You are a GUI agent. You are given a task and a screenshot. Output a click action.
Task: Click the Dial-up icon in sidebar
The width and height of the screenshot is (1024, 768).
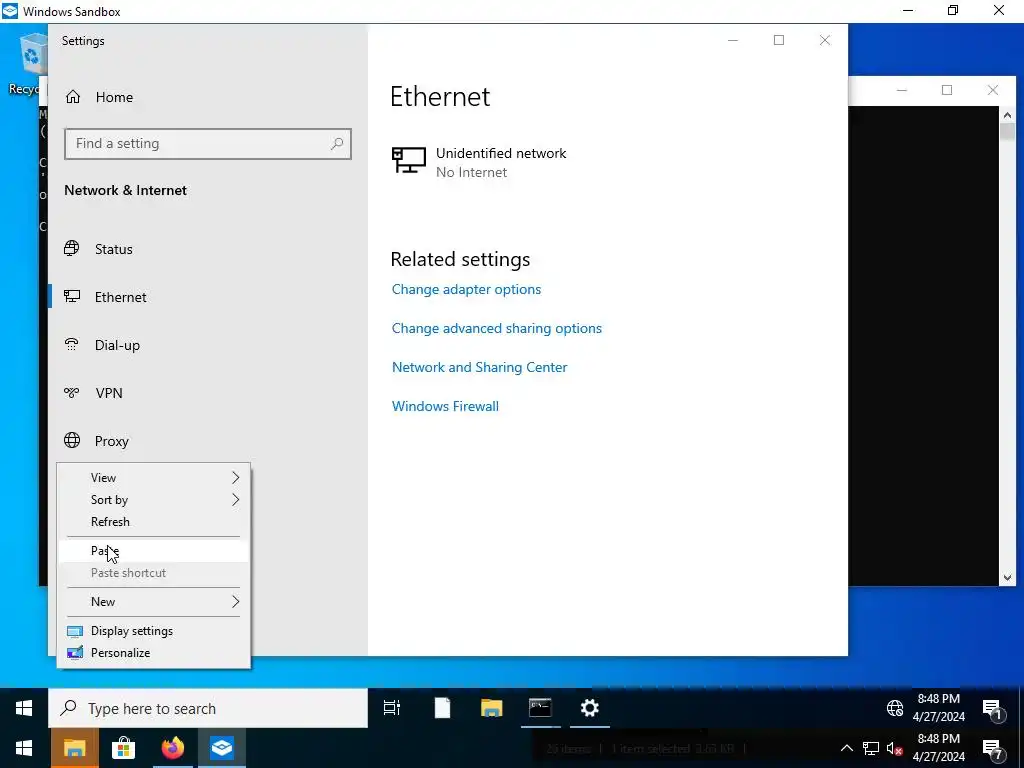tap(72, 344)
